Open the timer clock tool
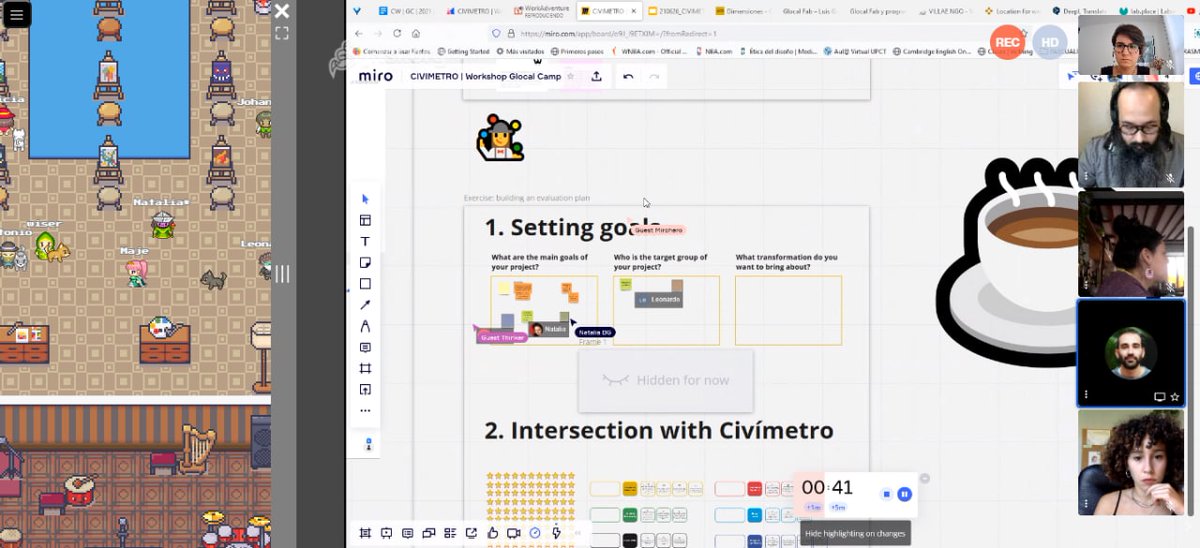The width and height of the screenshot is (1200, 548). pyautogui.click(x=535, y=533)
